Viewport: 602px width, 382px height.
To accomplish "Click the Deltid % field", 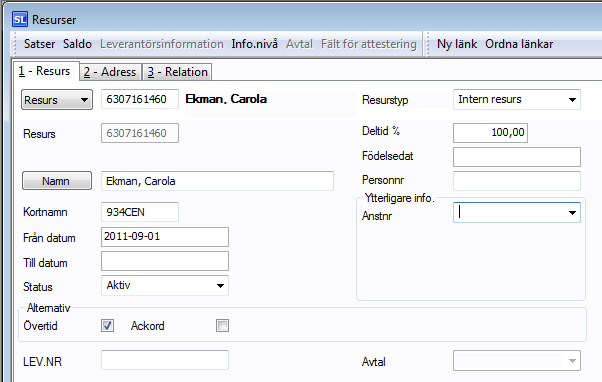I will 490,133.
